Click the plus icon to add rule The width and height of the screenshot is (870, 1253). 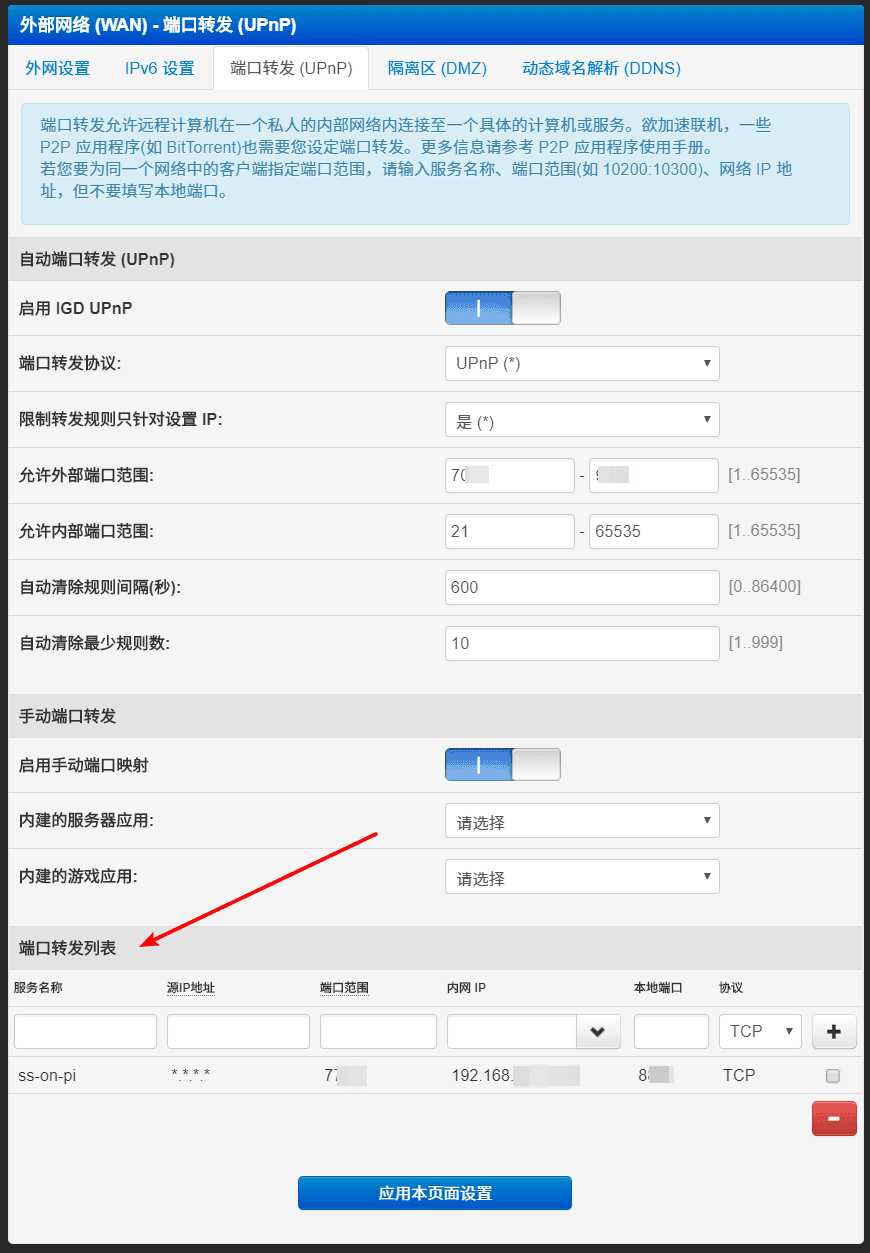pyautogui.click(x=834, y=1031)
